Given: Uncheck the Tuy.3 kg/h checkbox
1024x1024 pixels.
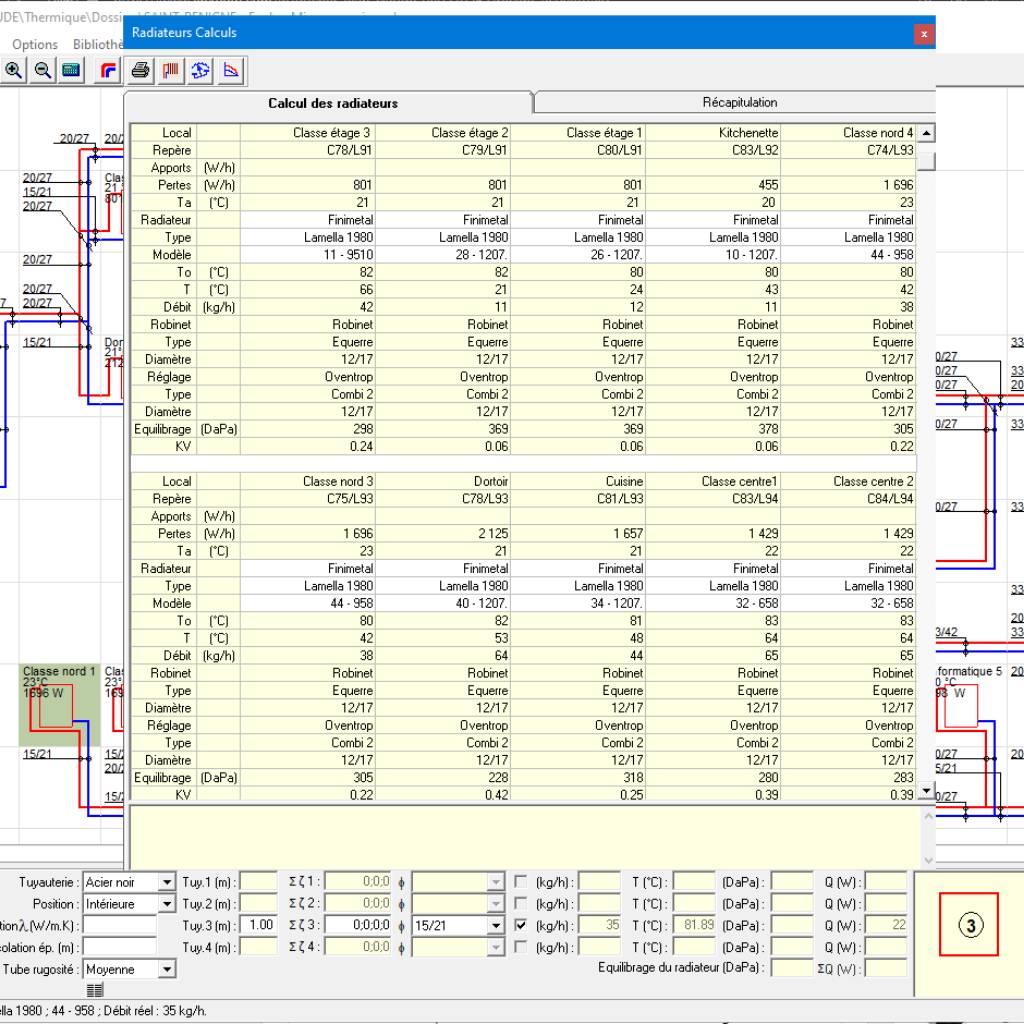Looking at the screenshot, I should (x=521, y=926).
